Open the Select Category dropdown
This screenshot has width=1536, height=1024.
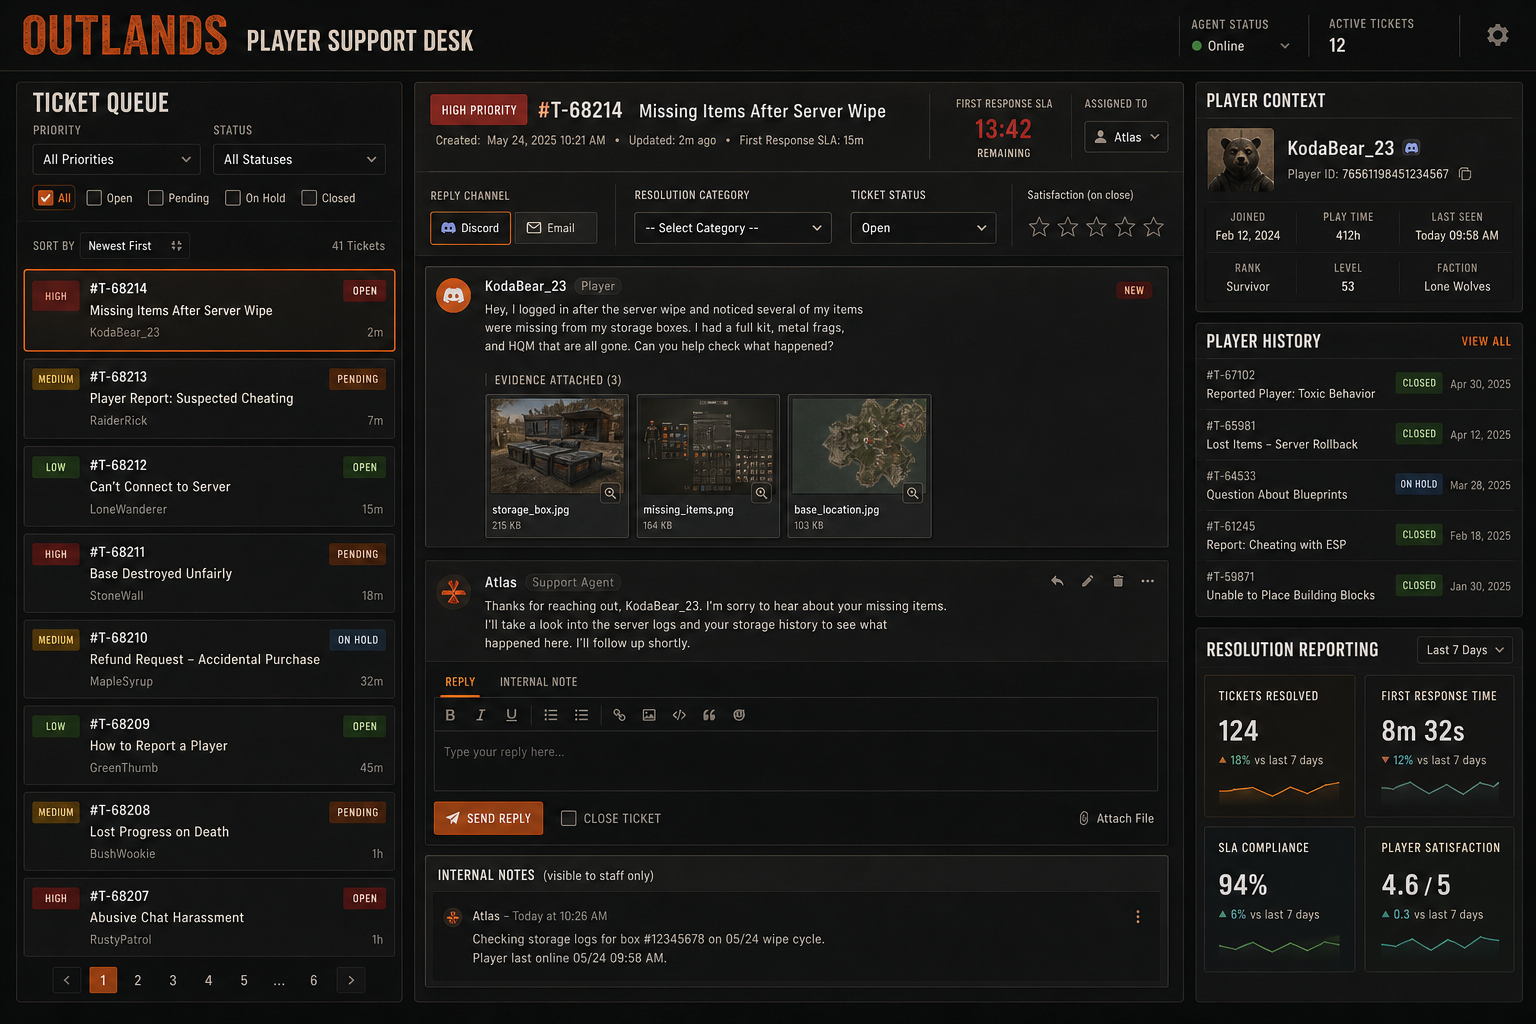pyautogui.click(x=733, y=228)
